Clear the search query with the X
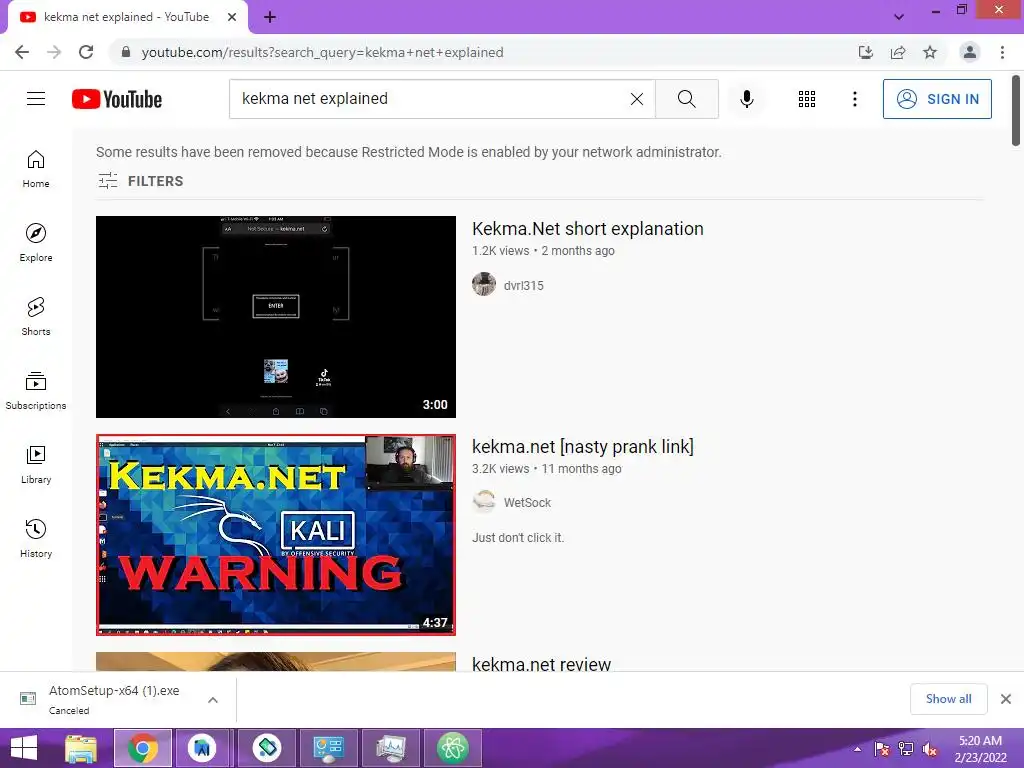This screenshot has height=768, width=1024. tap(637, 99)
